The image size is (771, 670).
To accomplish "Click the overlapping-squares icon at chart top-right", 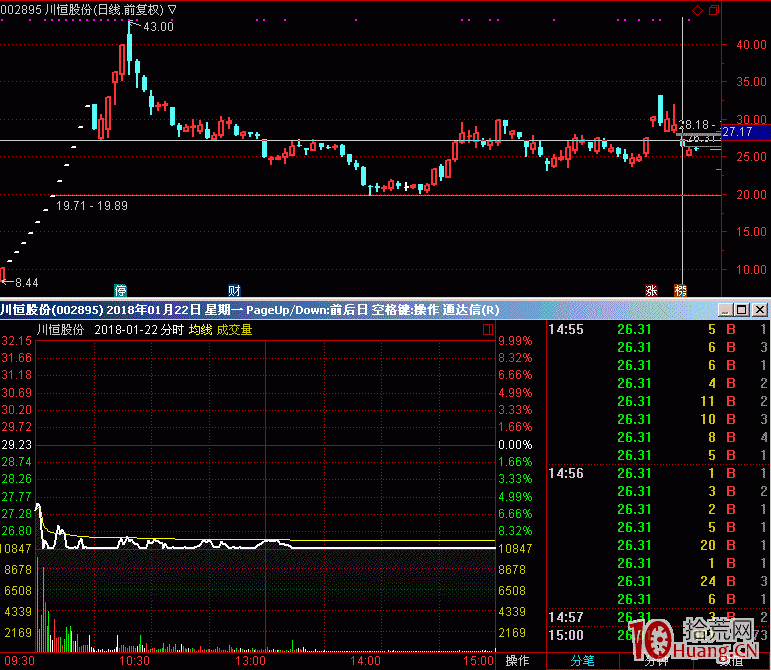I will [x=712, y=10].
